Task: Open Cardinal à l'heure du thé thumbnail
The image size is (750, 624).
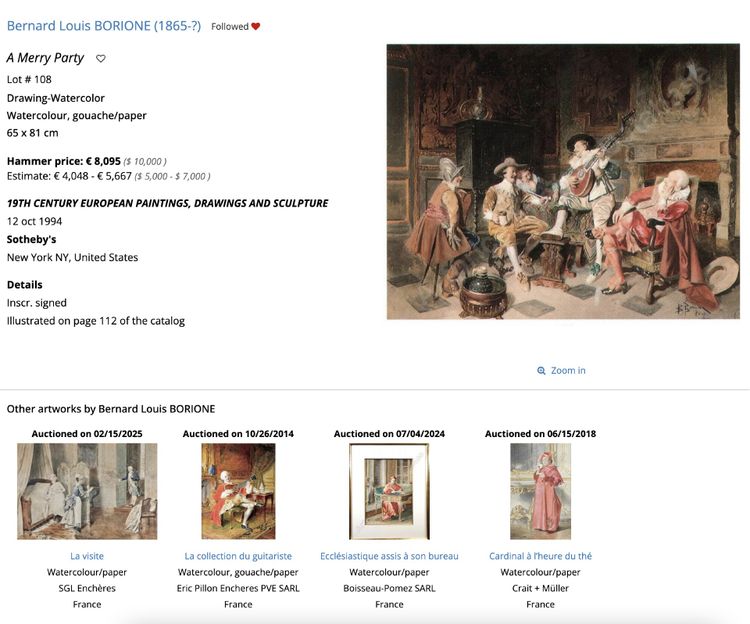Action: 540,491
